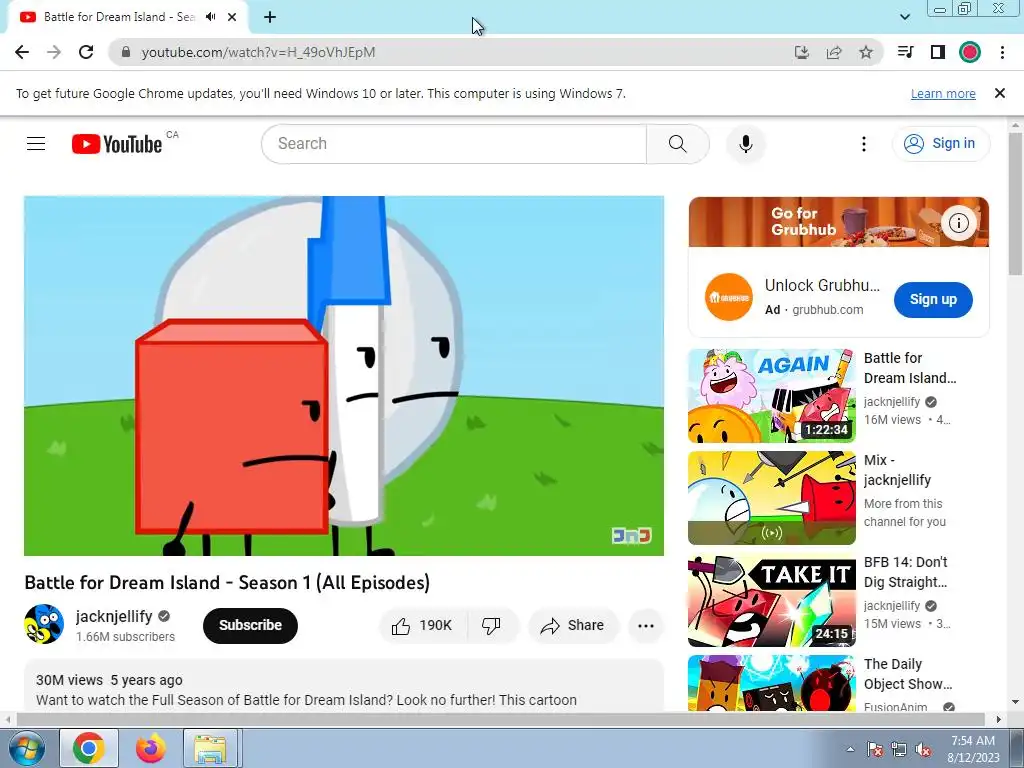The height and width of the screenshot is (768, 1024).
Task: Click the video player area
Action: (344, 376)
